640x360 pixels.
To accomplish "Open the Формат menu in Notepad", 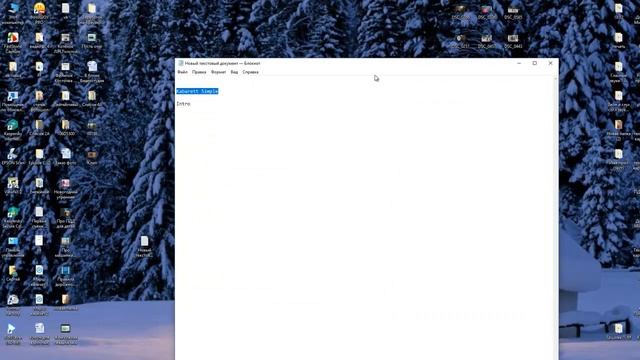I will (218, 72).
